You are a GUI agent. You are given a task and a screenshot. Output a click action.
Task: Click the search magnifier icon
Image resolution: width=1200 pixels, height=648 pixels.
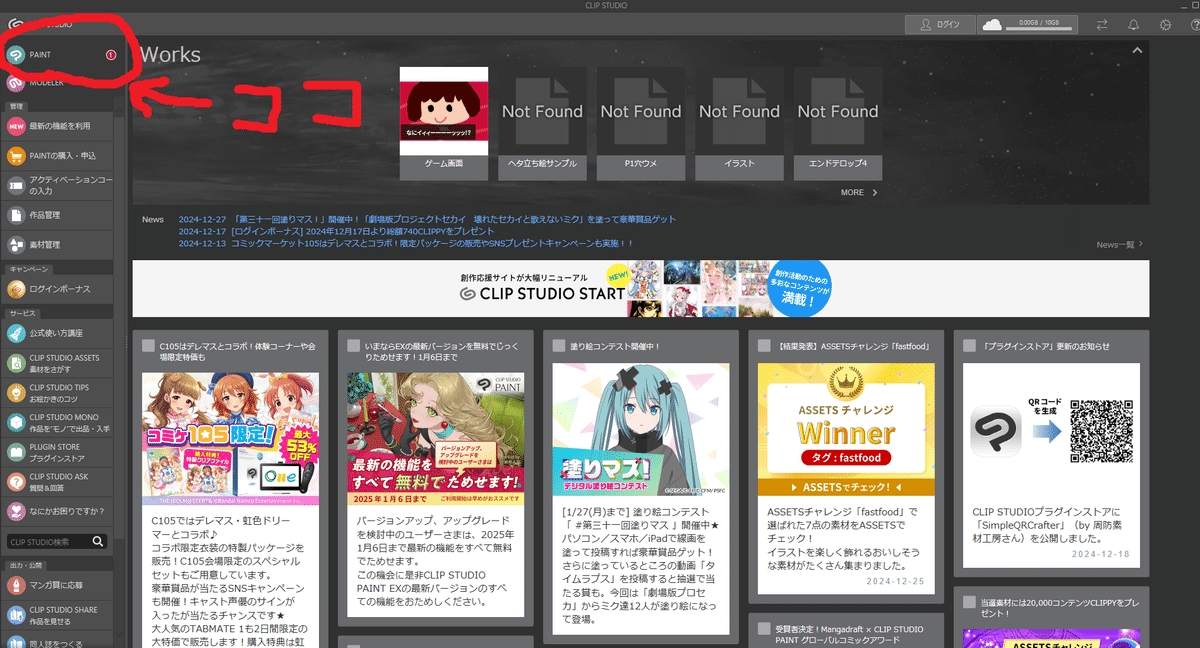point(99,542)
